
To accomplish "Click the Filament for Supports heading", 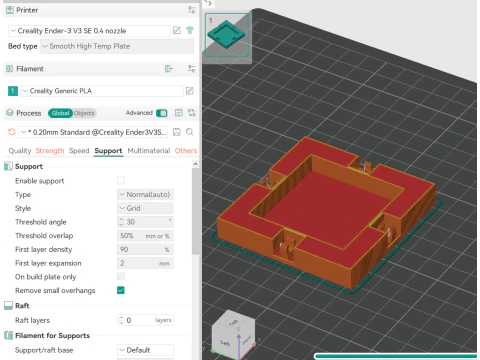I will click(x=52, y=336).
